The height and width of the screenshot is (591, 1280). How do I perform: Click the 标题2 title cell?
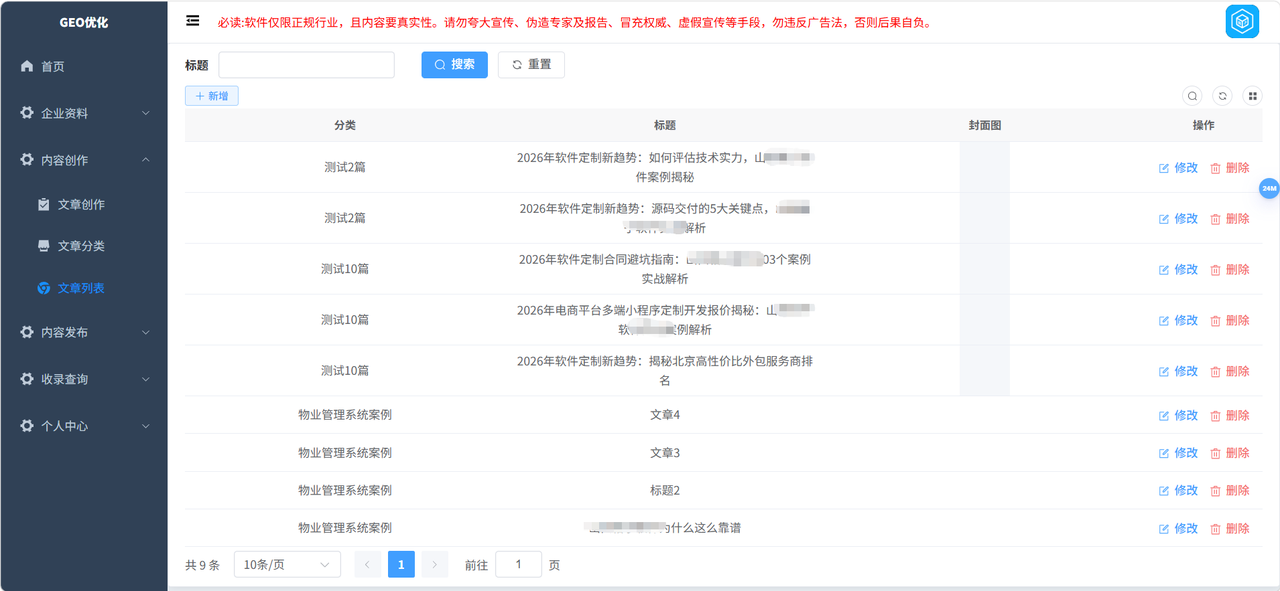[x=665, y=491]
